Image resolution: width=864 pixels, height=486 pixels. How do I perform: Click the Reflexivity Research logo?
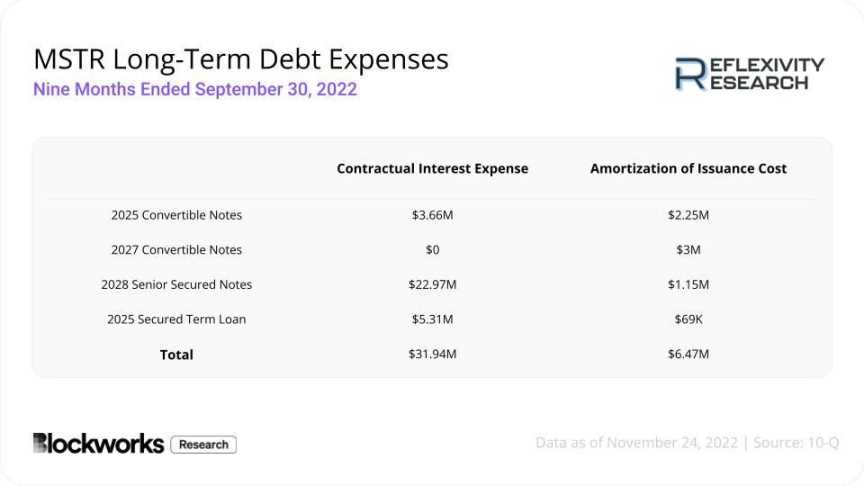750,74
